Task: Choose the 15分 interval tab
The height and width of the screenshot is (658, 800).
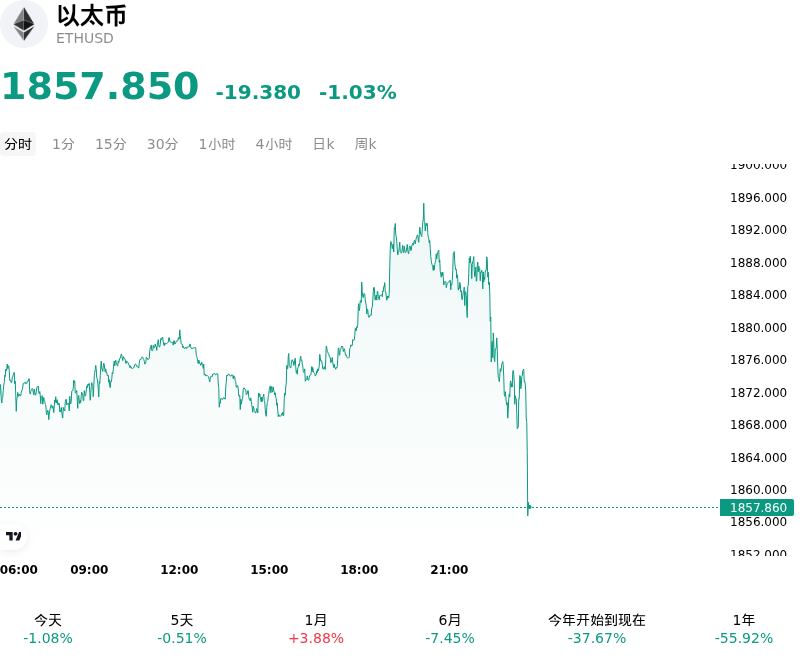Action: tap(111, 144)
